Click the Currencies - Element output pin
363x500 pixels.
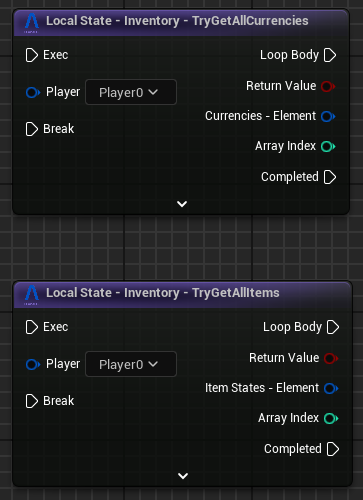tap(328, 116)
